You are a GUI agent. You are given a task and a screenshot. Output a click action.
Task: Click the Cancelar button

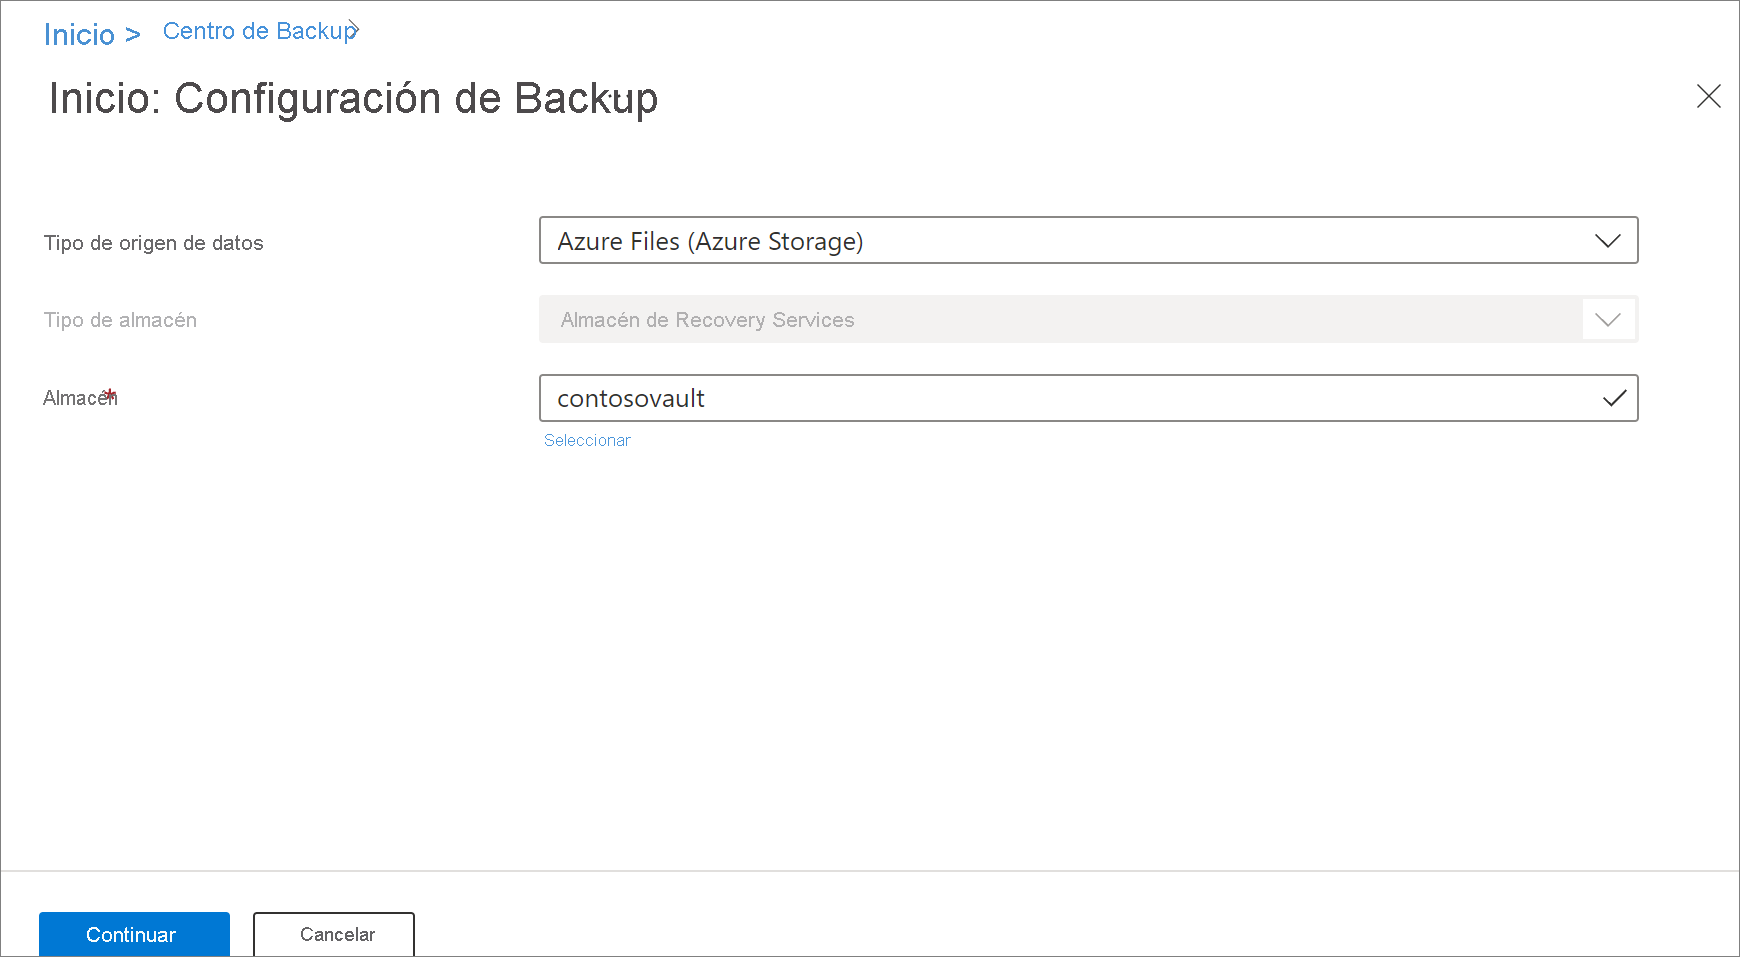coord(334,934)
